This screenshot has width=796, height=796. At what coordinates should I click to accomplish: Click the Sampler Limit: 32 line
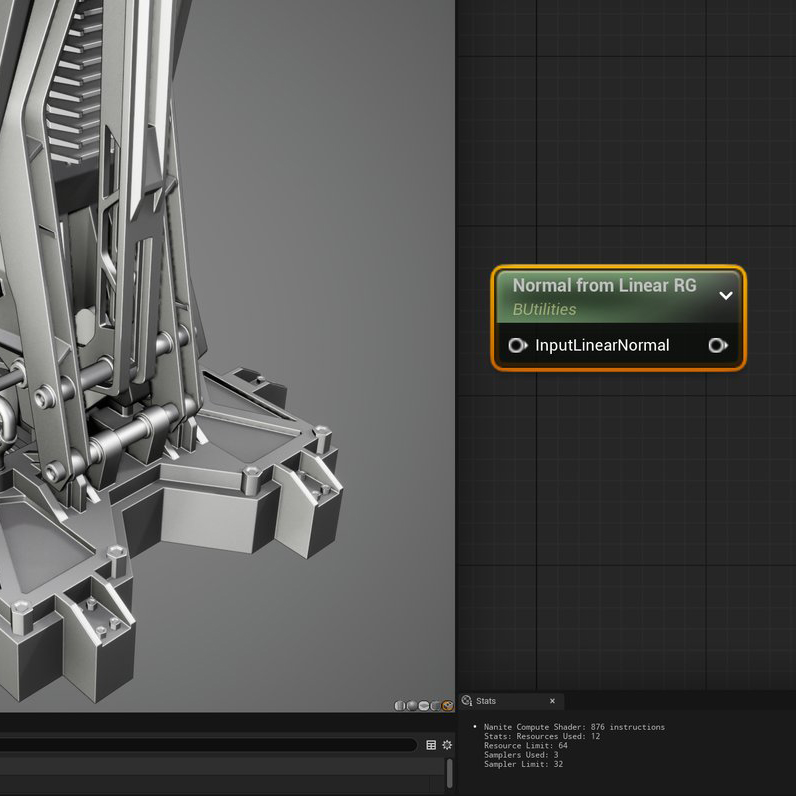click(x=523, y=764)
